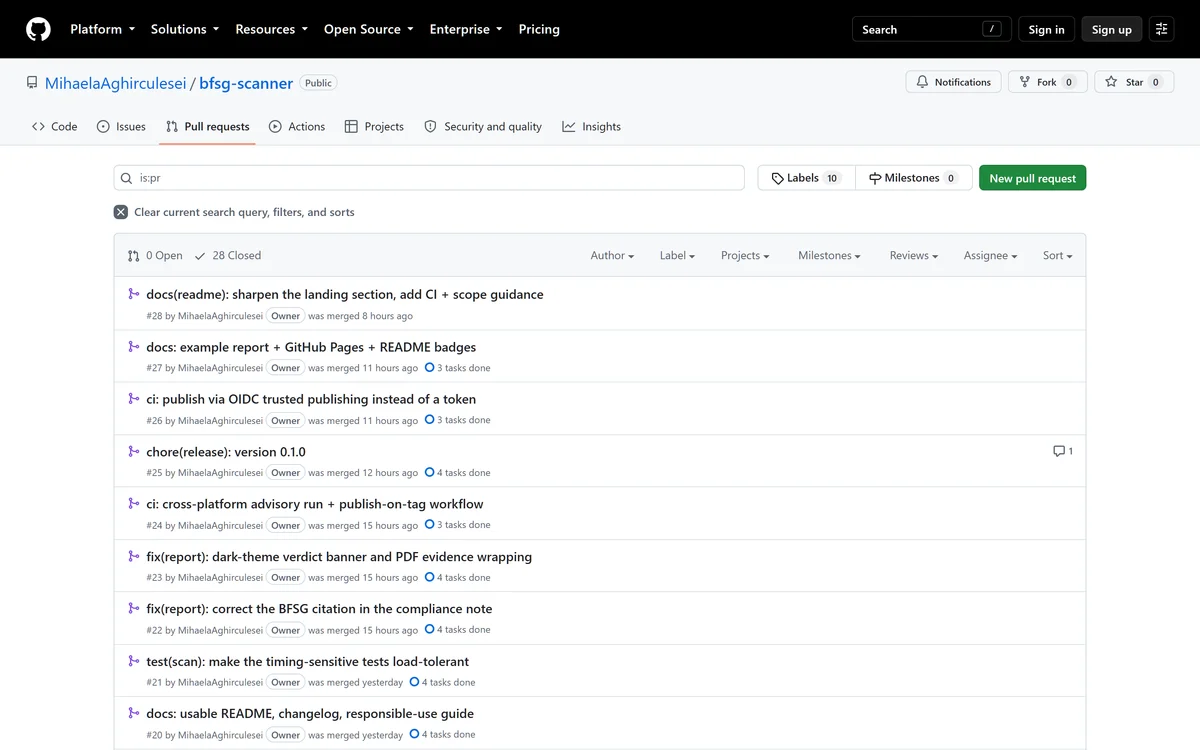The width and height of the screenshot is (1200, 750).
Task: Switch to the Code tab
Action: pos(54,126)
